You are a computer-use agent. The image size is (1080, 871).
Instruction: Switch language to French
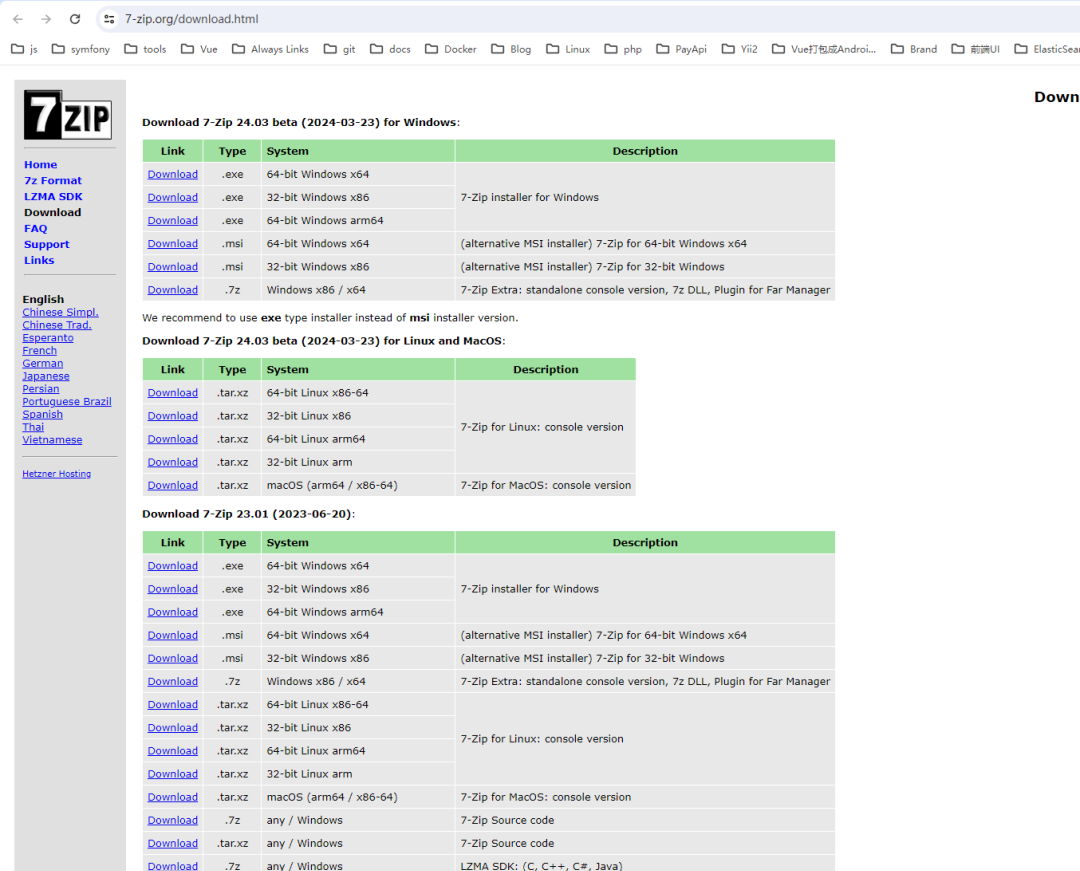[x=39, y=350]
